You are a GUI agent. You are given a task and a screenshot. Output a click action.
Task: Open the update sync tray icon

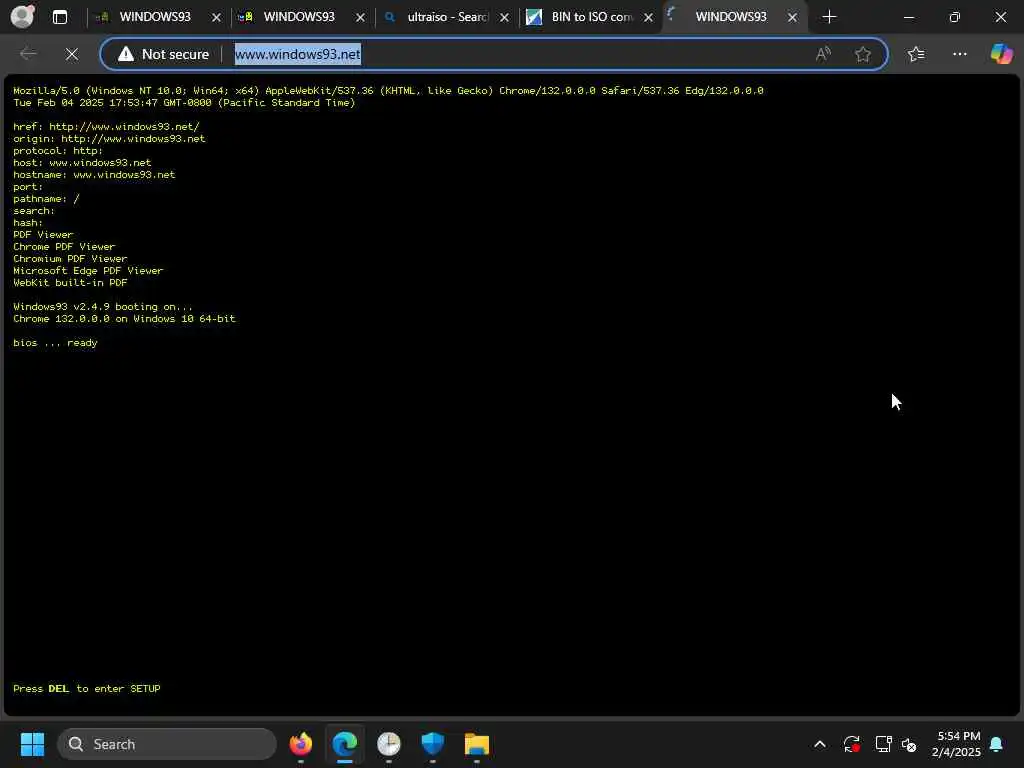click(852, 744)
